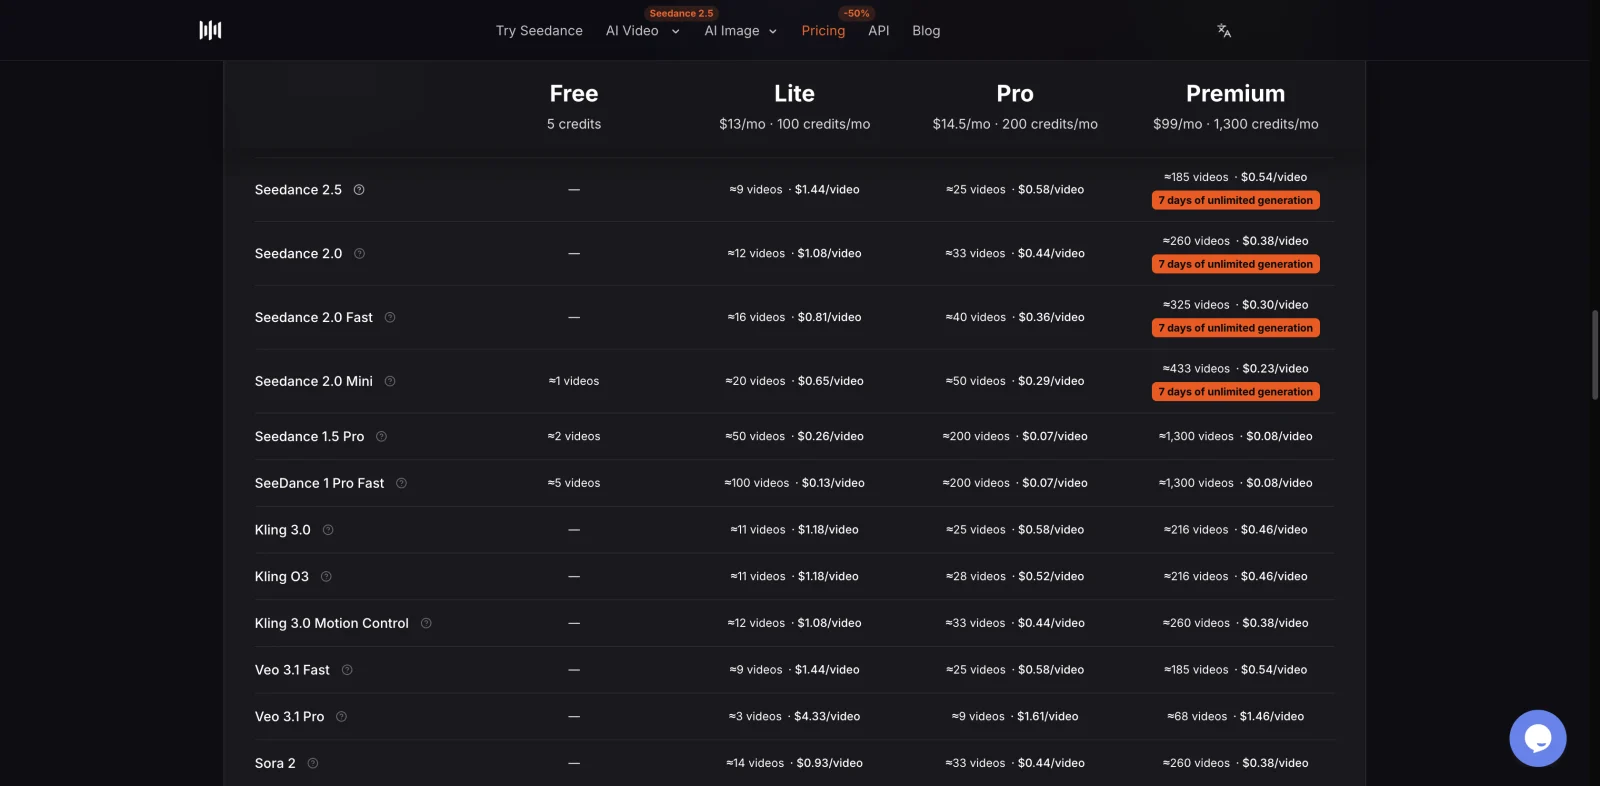Click the Veo 3.1 Pro row label
Viewport: 1600px width, 786px height.
click(x=289, y=717)
